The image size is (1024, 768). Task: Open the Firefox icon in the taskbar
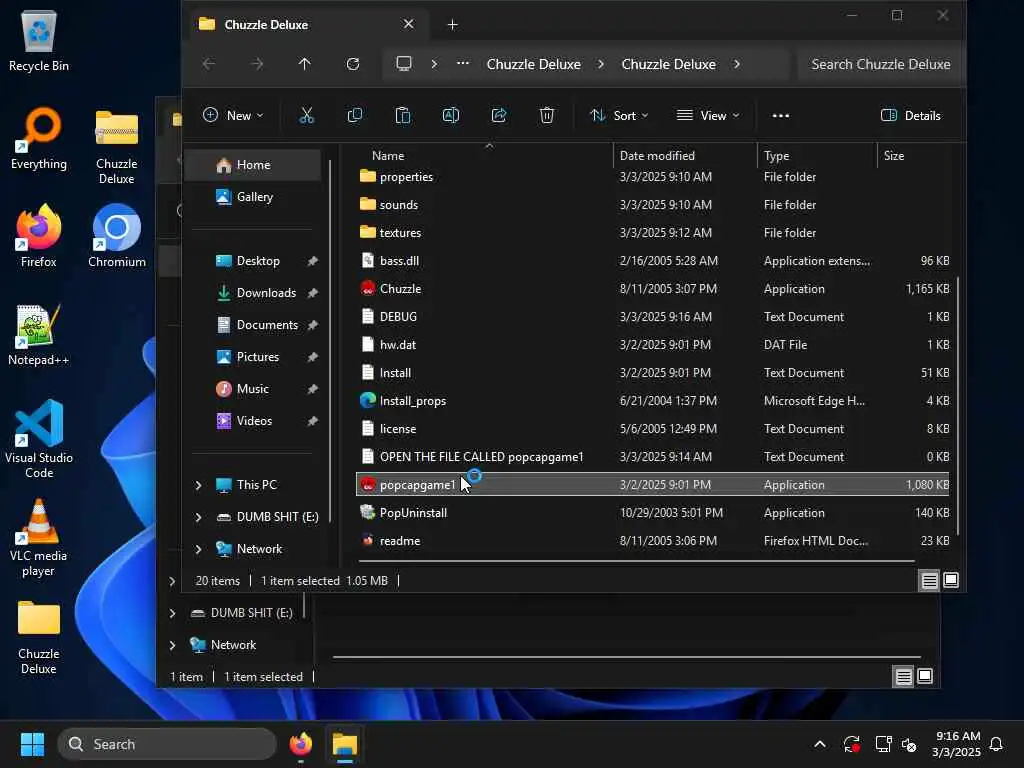(x=300, y=744)
